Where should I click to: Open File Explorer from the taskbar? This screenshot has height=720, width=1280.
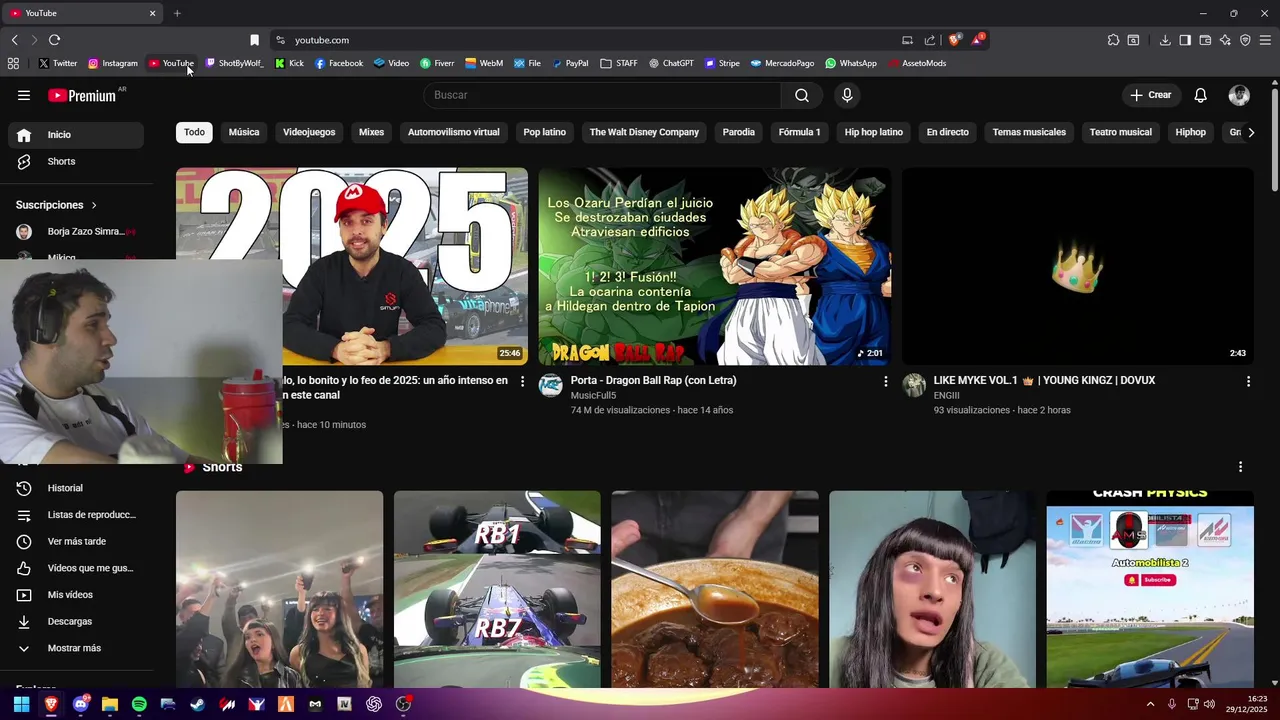tap(110, 704)
